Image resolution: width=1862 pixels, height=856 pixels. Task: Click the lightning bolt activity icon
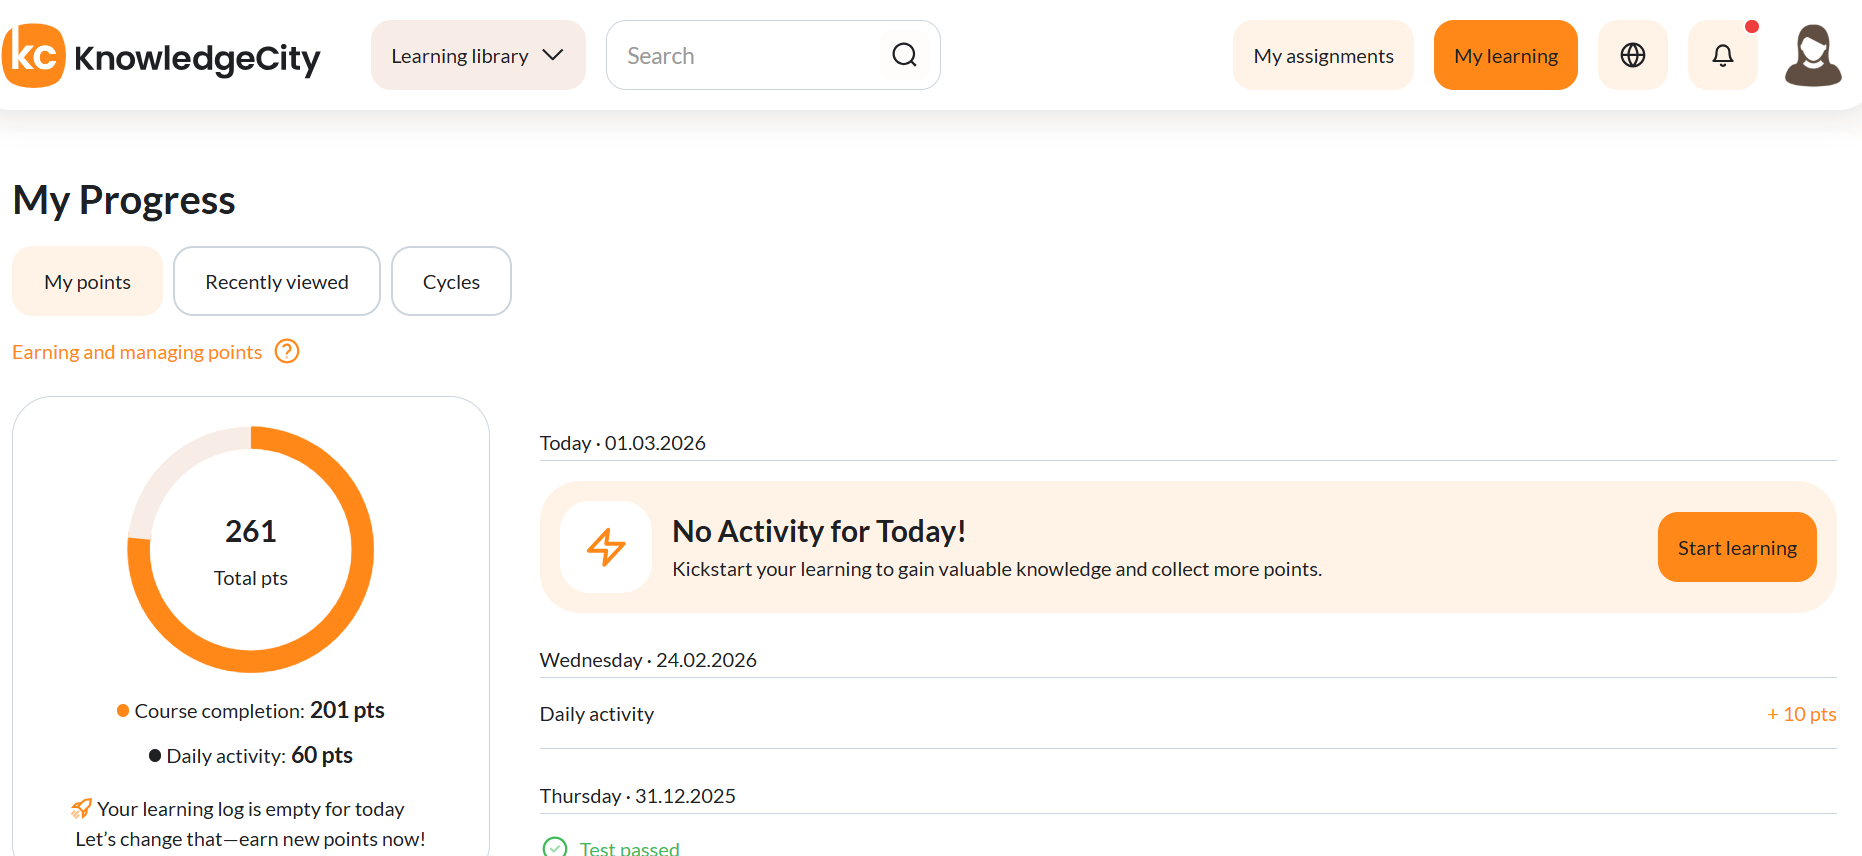pyautogui.click(x=606, y=547)
